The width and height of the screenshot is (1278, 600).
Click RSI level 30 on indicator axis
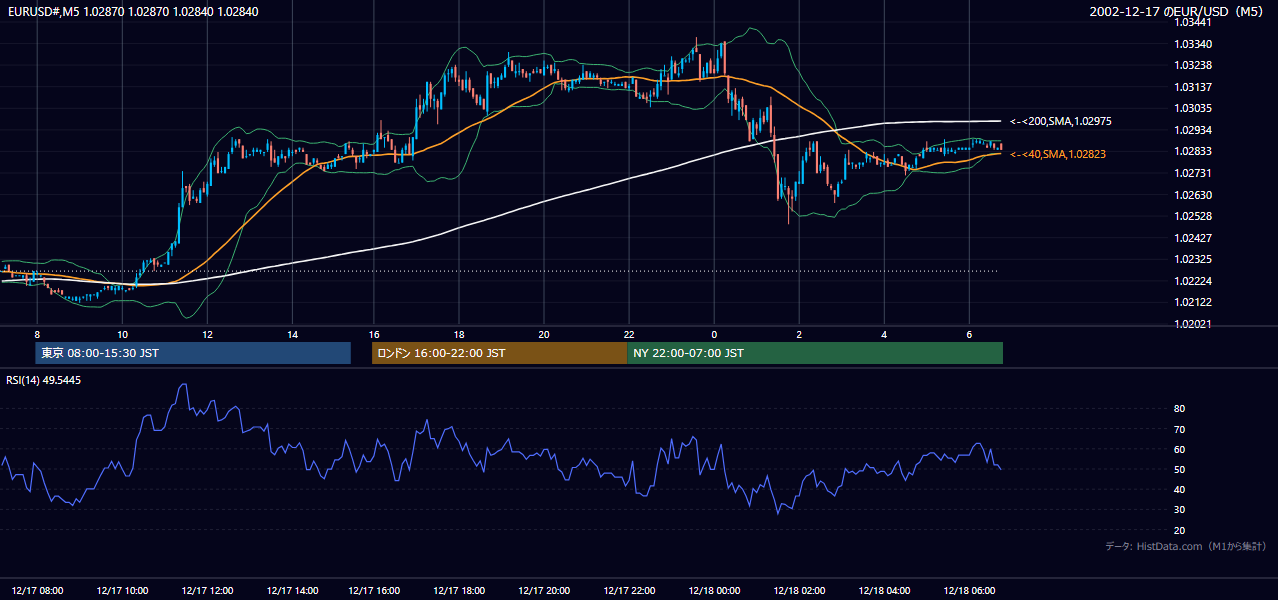point(1180,509)
